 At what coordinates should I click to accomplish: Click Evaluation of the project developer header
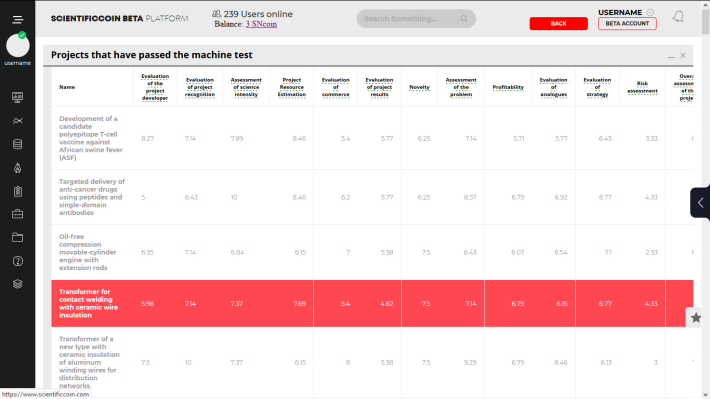click(x=155, y=87)
